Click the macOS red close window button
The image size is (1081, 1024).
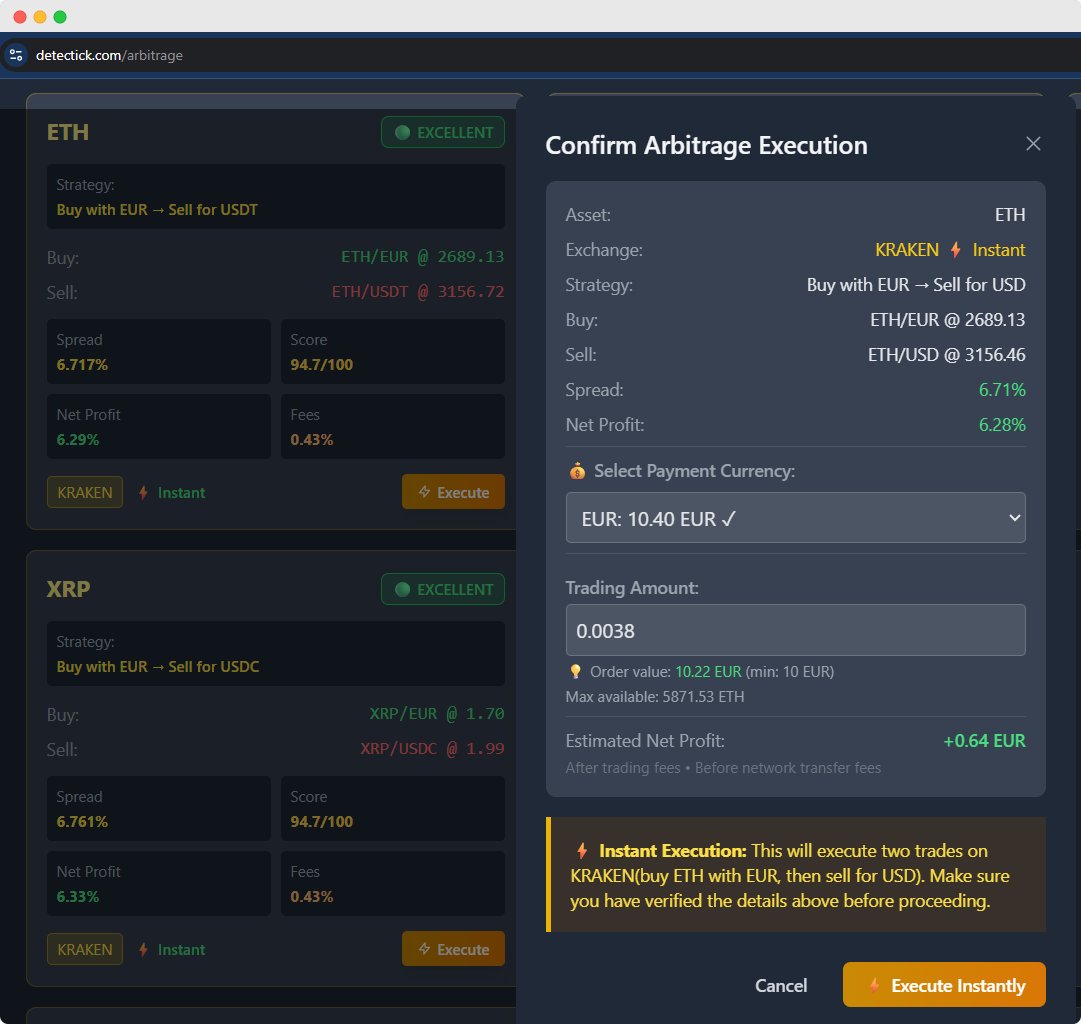tap(20, 17)
